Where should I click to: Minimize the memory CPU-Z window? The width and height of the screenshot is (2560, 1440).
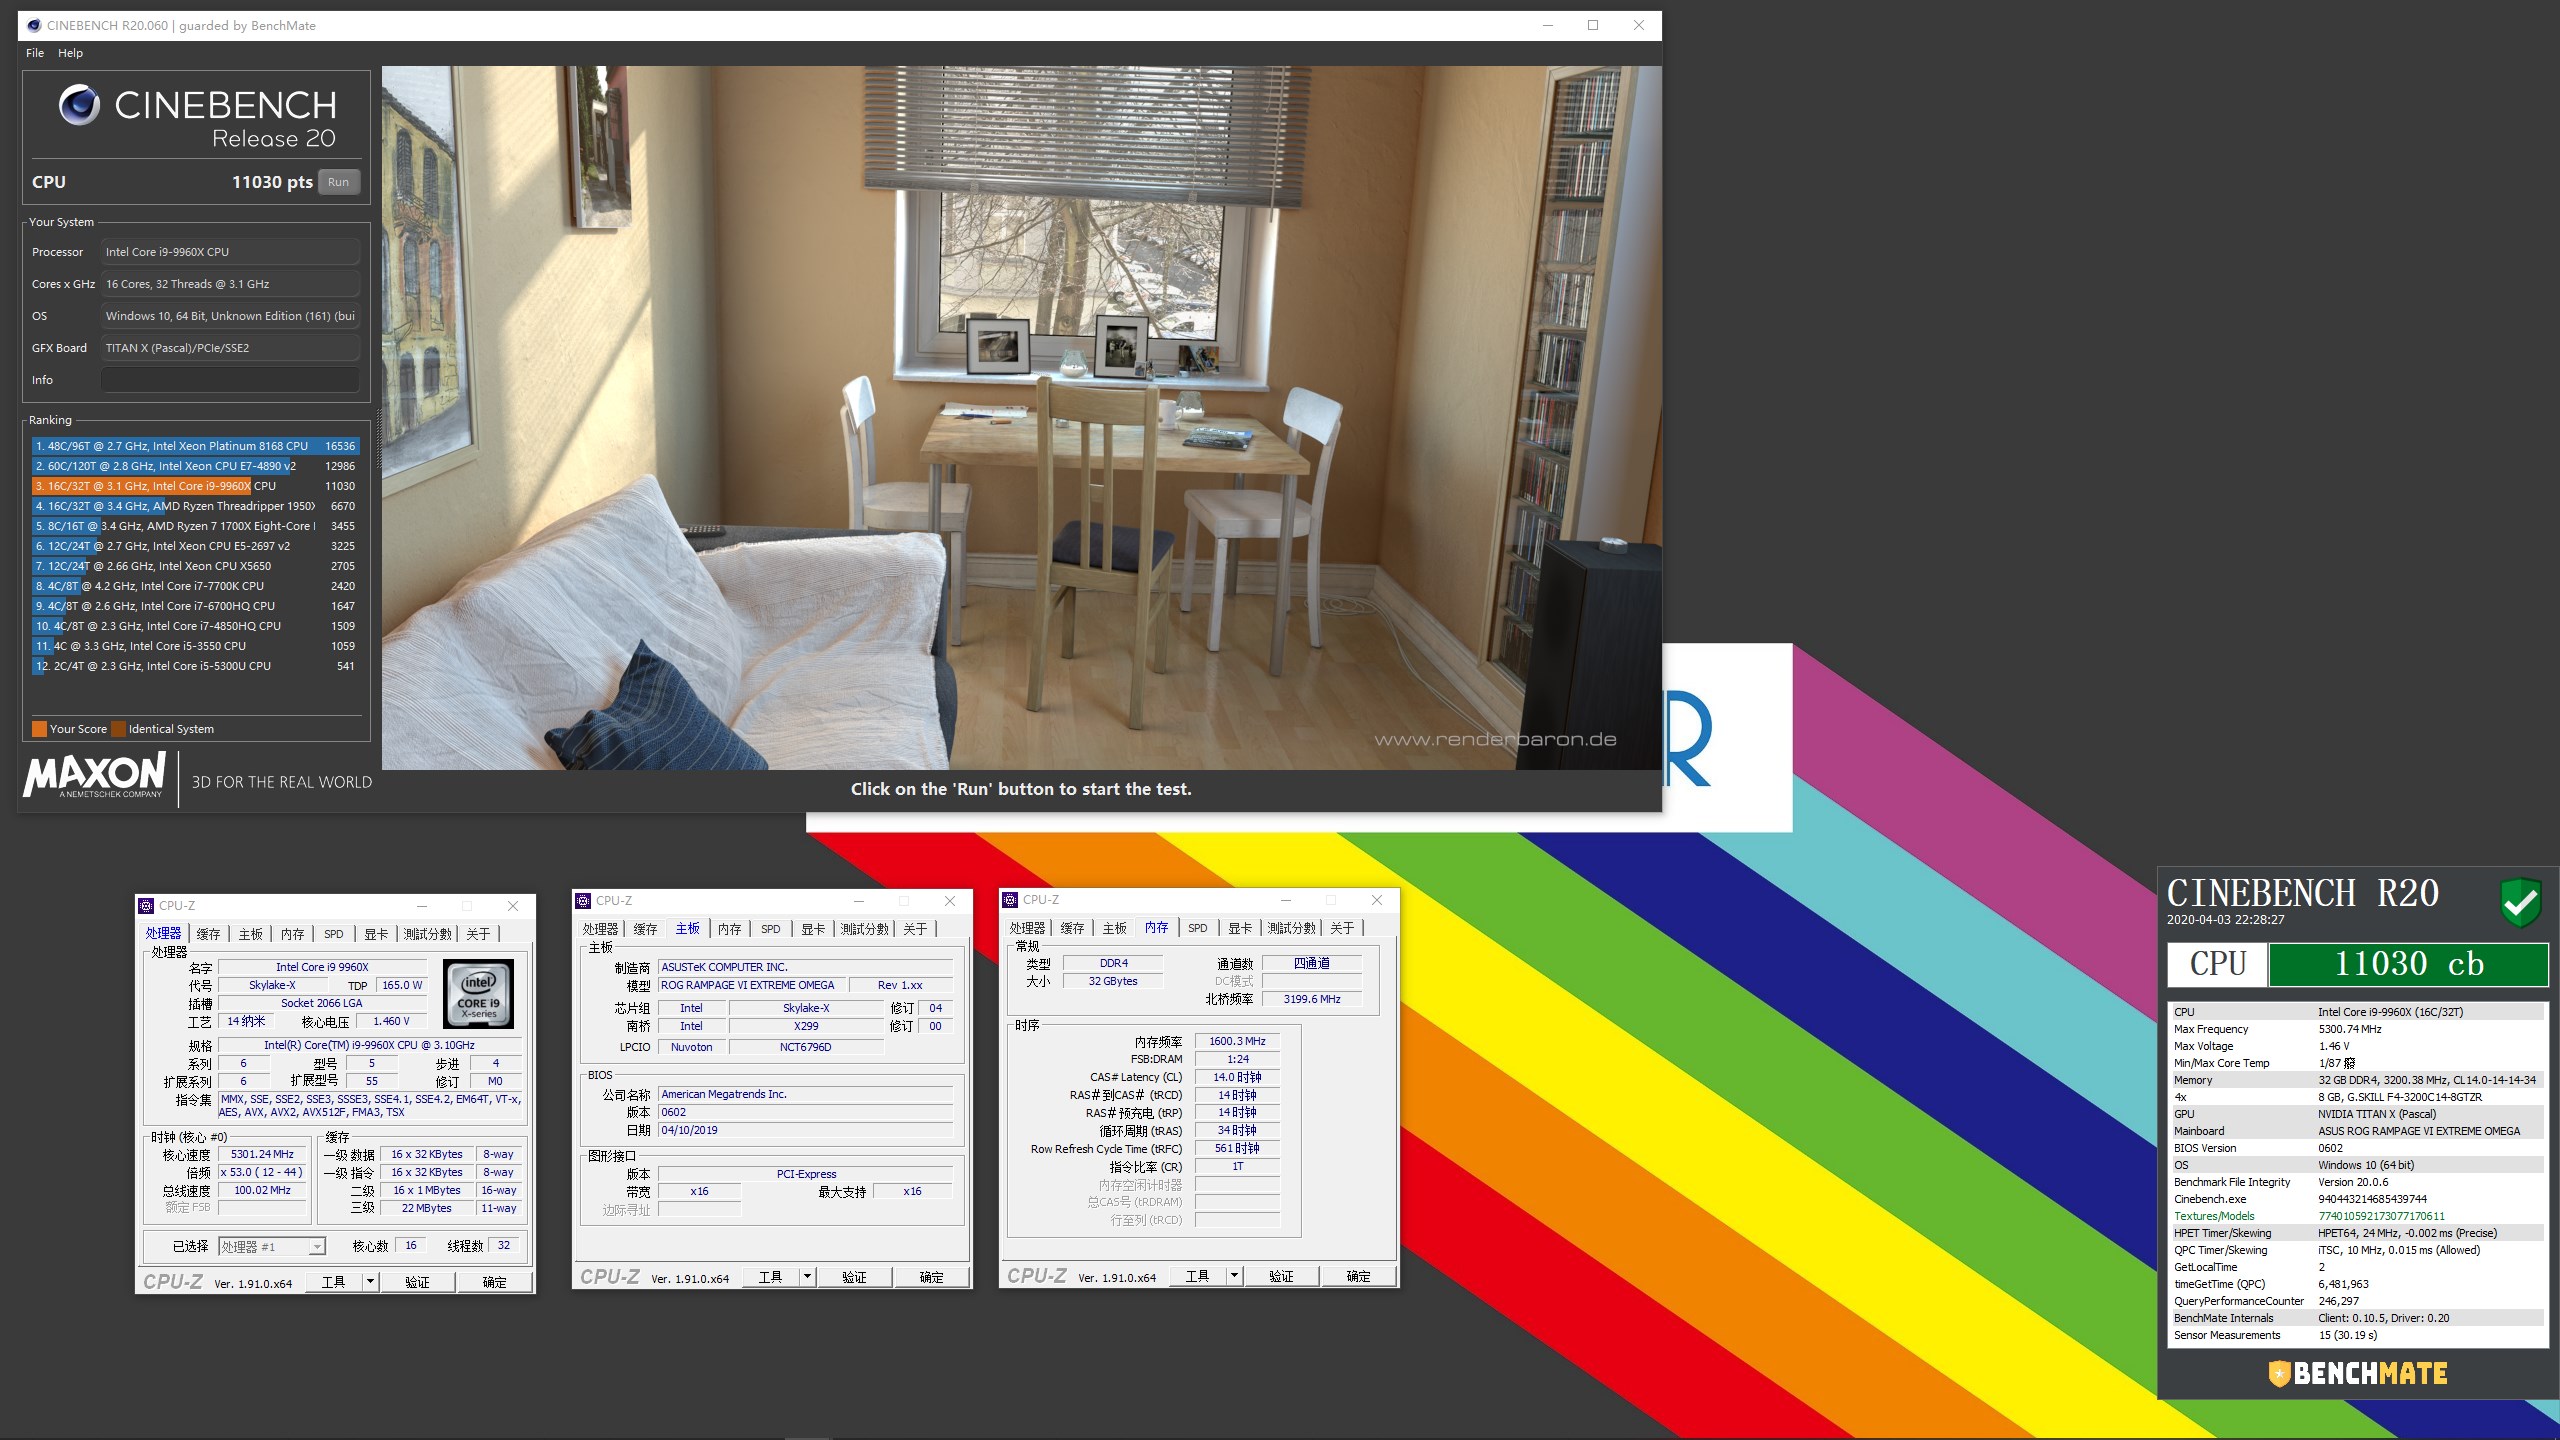(1286, 900)
